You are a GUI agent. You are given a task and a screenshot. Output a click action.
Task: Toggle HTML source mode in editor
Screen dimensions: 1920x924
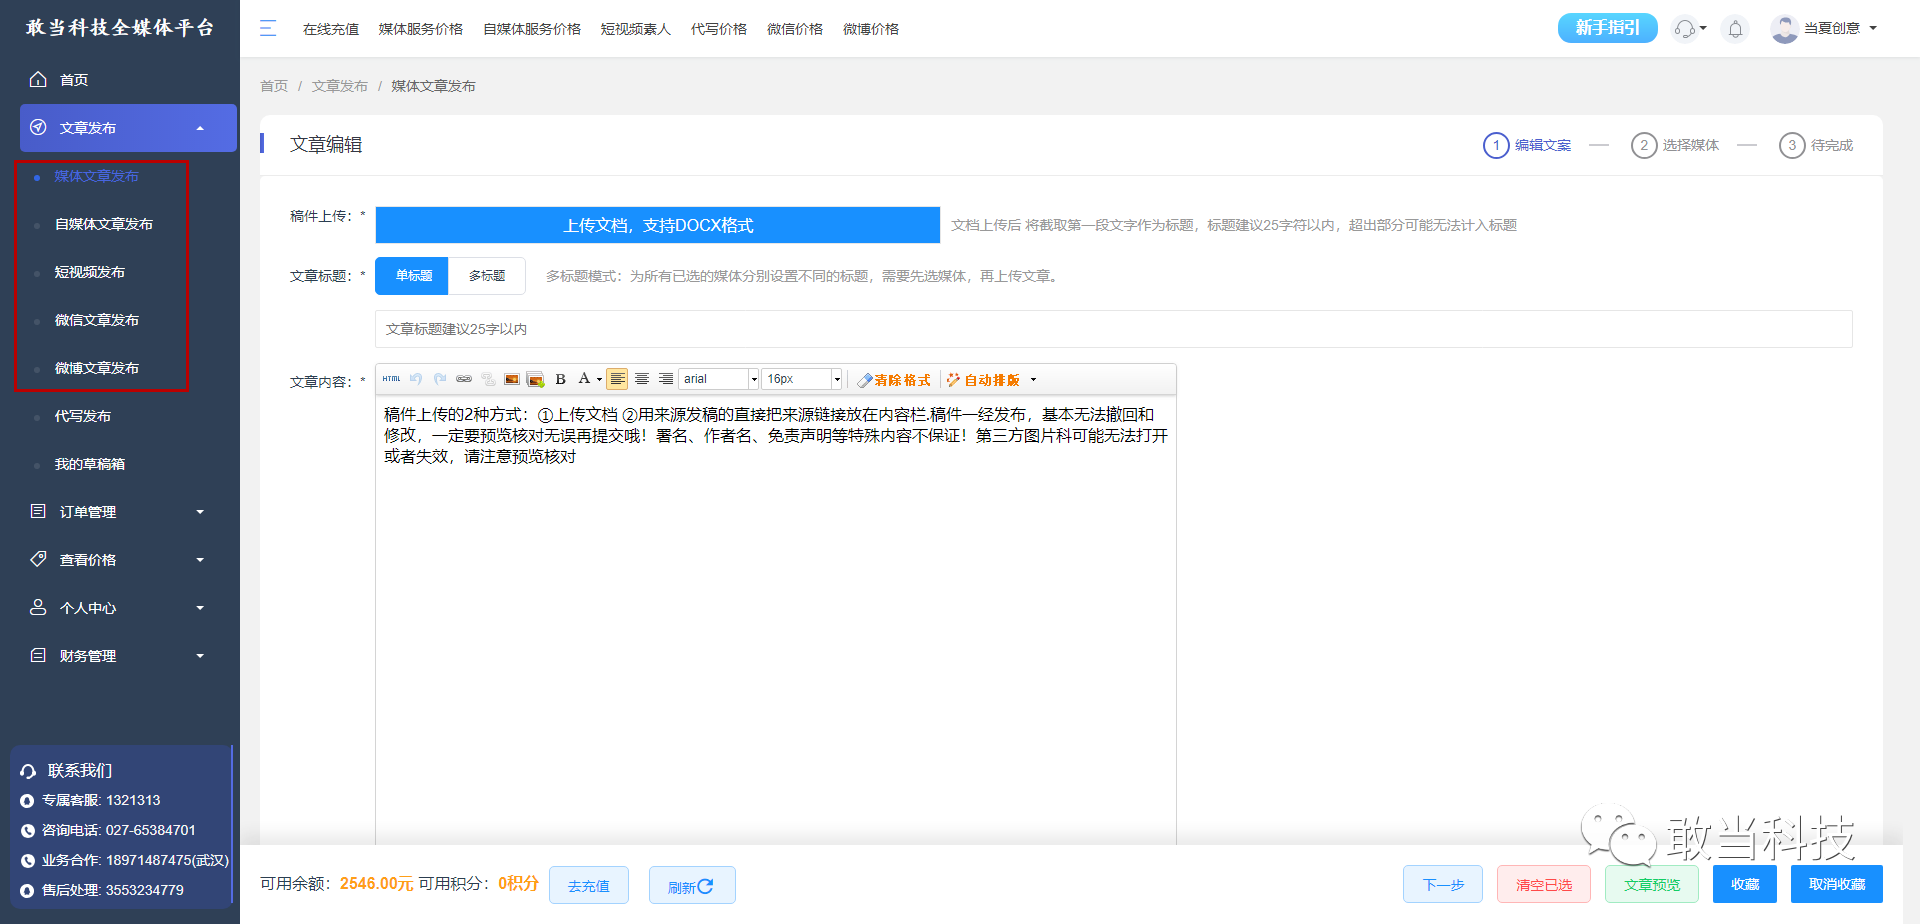coord(391,379)
